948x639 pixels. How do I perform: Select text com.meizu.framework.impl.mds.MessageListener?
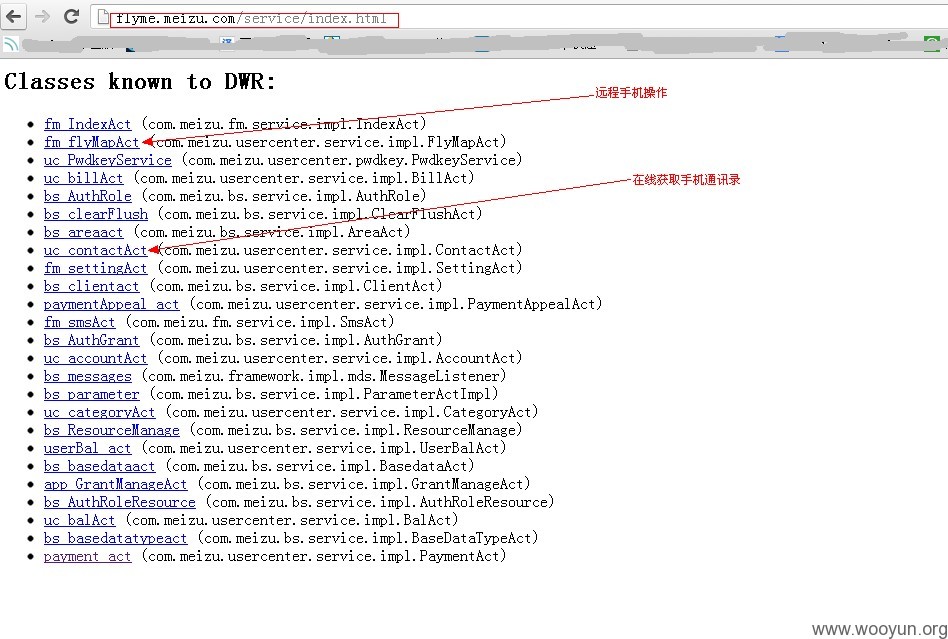[x=323, y=377]
